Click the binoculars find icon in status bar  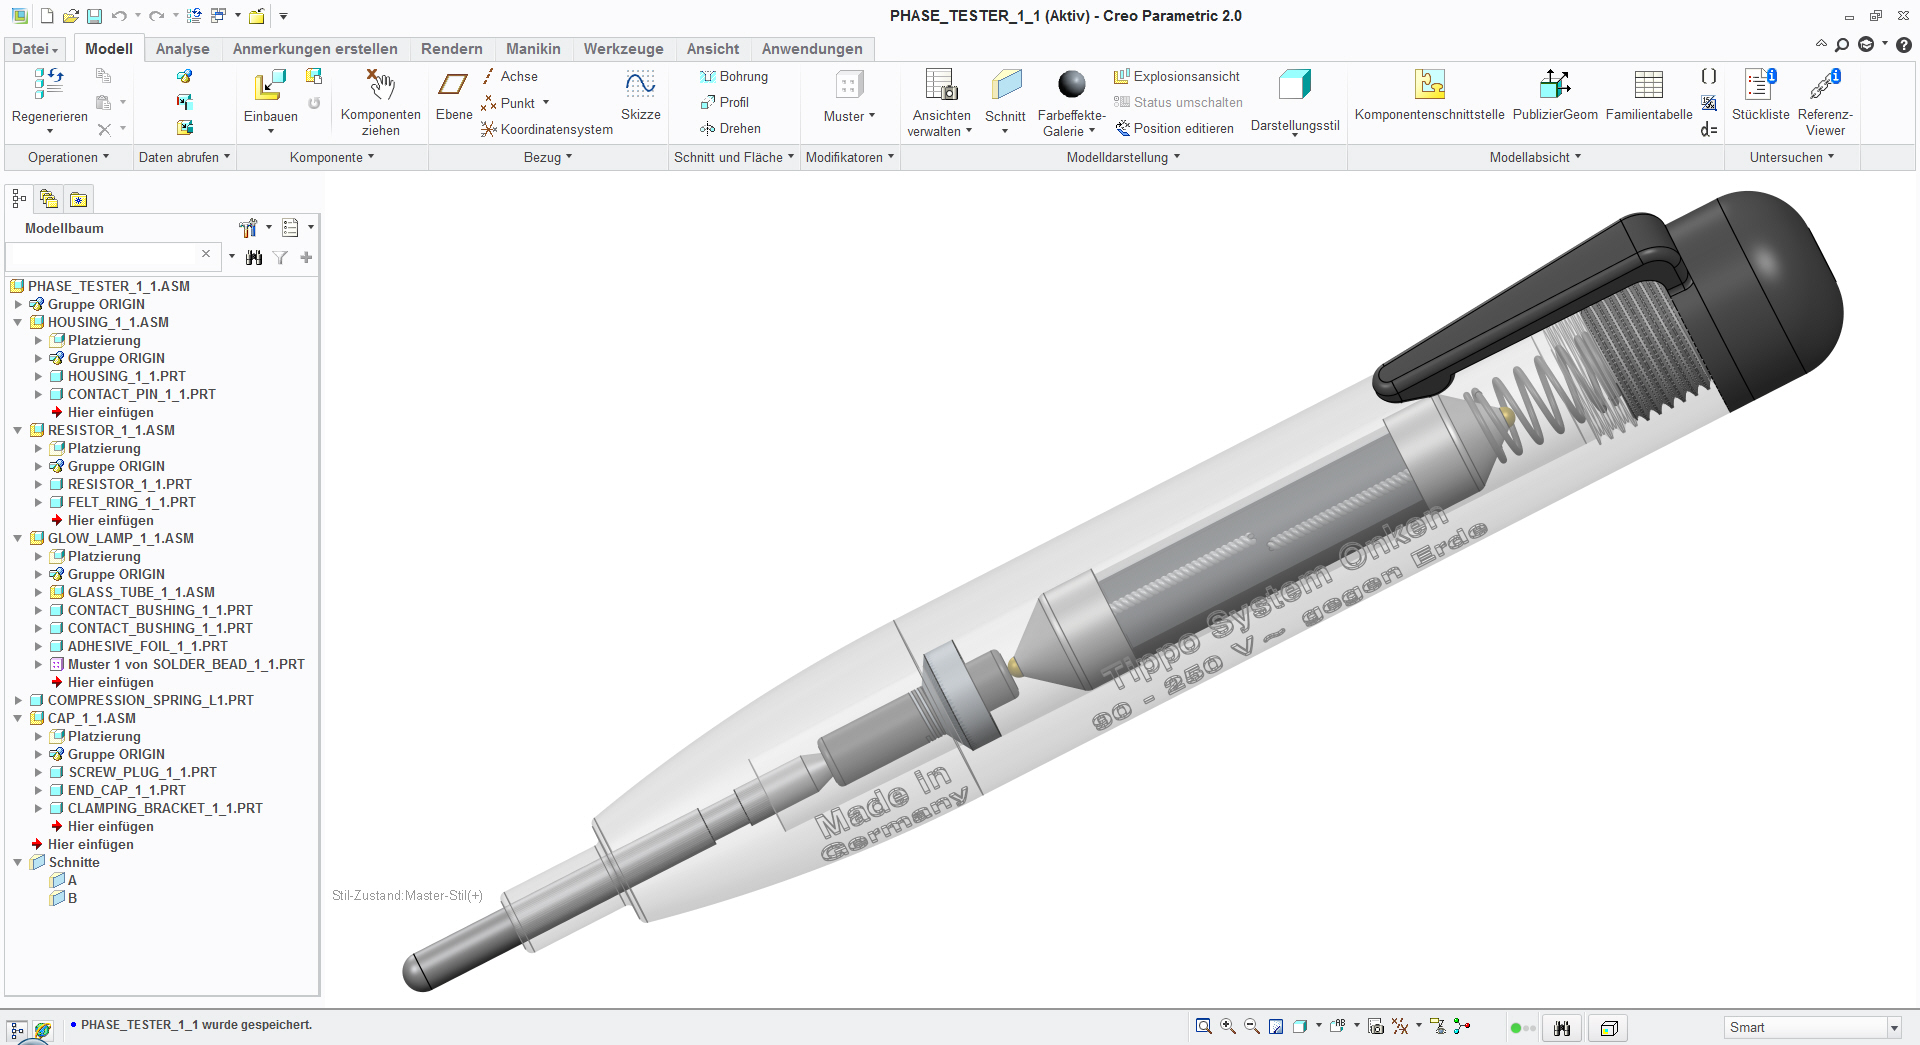coord(1562,1028)
